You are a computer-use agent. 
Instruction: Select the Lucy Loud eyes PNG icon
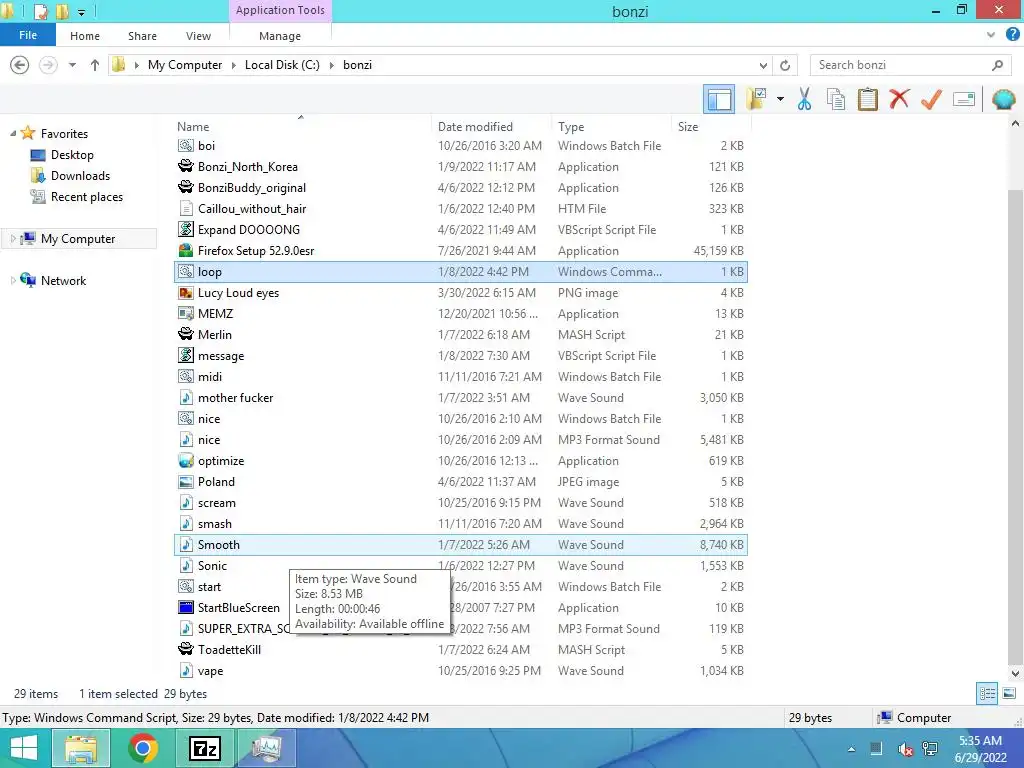[186, 293]
